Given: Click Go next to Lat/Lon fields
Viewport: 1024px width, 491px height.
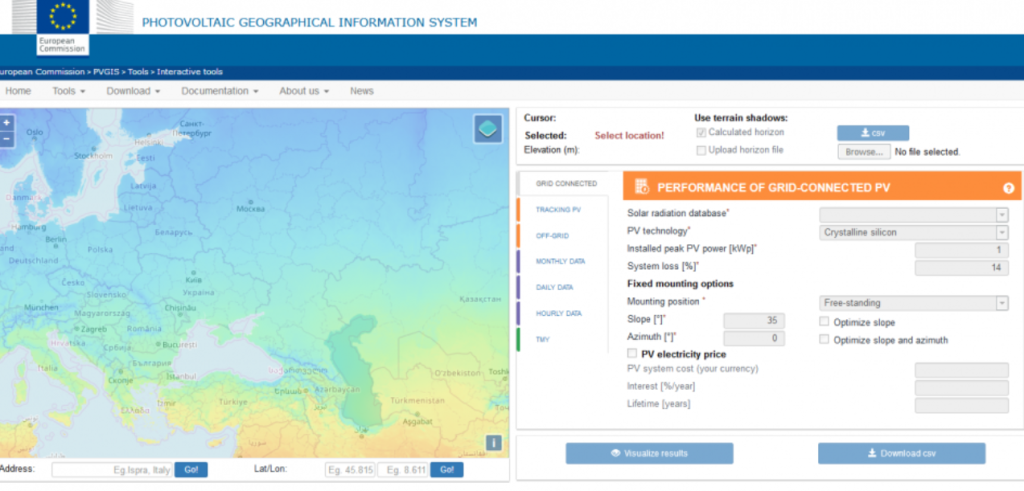Looking at the screenshot, I should [x=447, y=469].
